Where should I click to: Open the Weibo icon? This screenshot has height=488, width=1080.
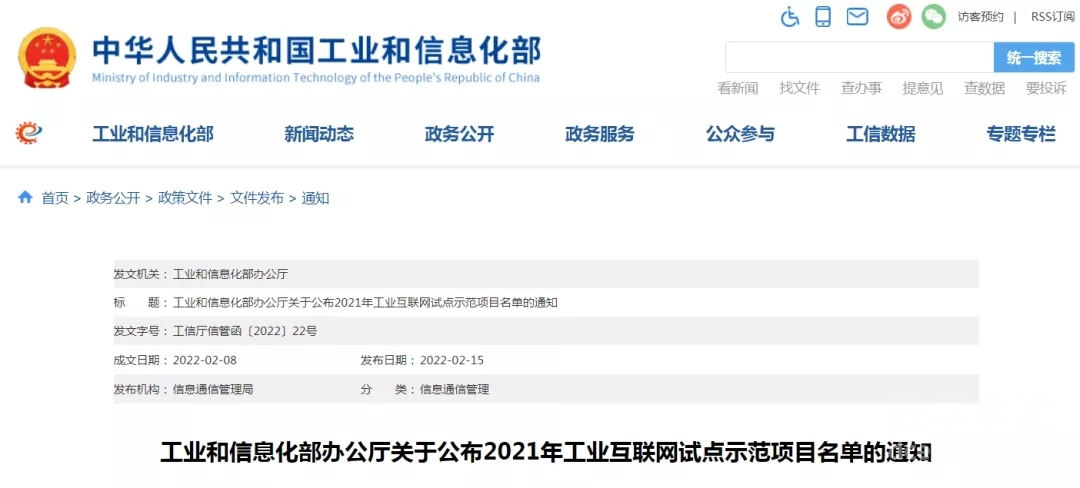(x=899, y=17)
